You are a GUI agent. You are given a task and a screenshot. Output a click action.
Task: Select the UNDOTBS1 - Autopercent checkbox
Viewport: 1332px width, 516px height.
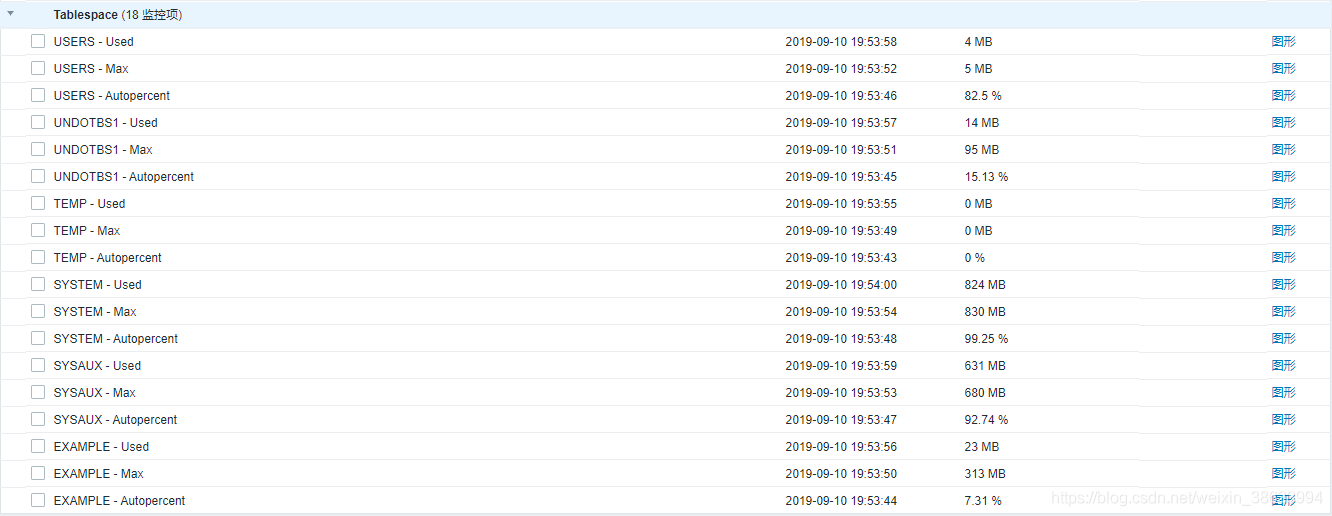[x=38, y=177]
